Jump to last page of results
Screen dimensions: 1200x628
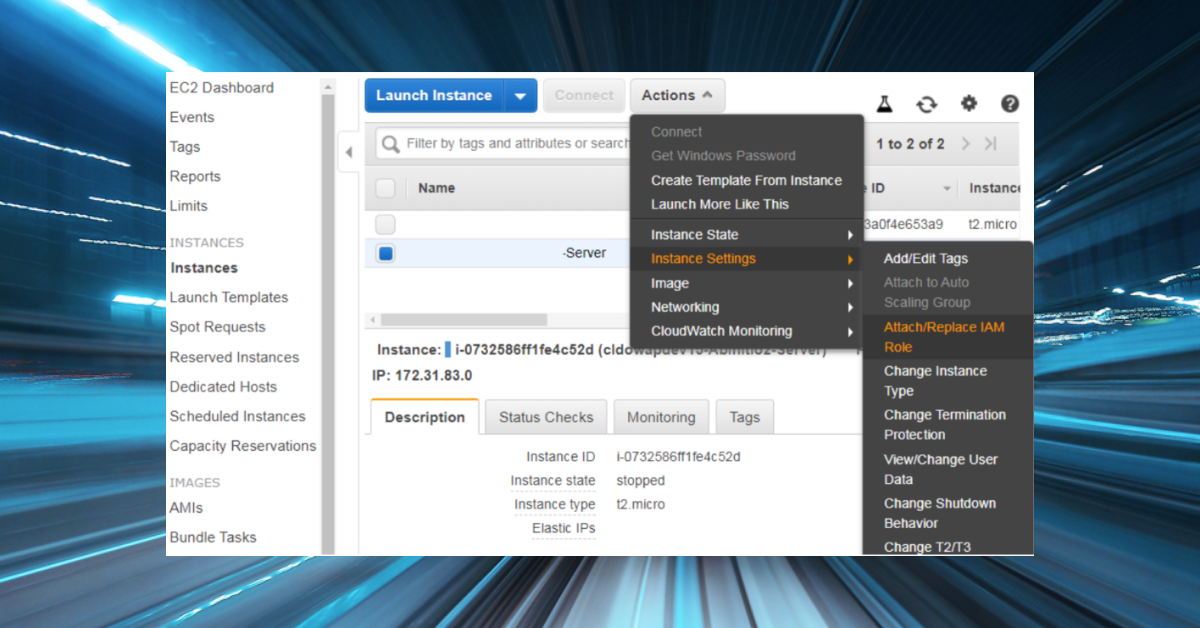990,144
